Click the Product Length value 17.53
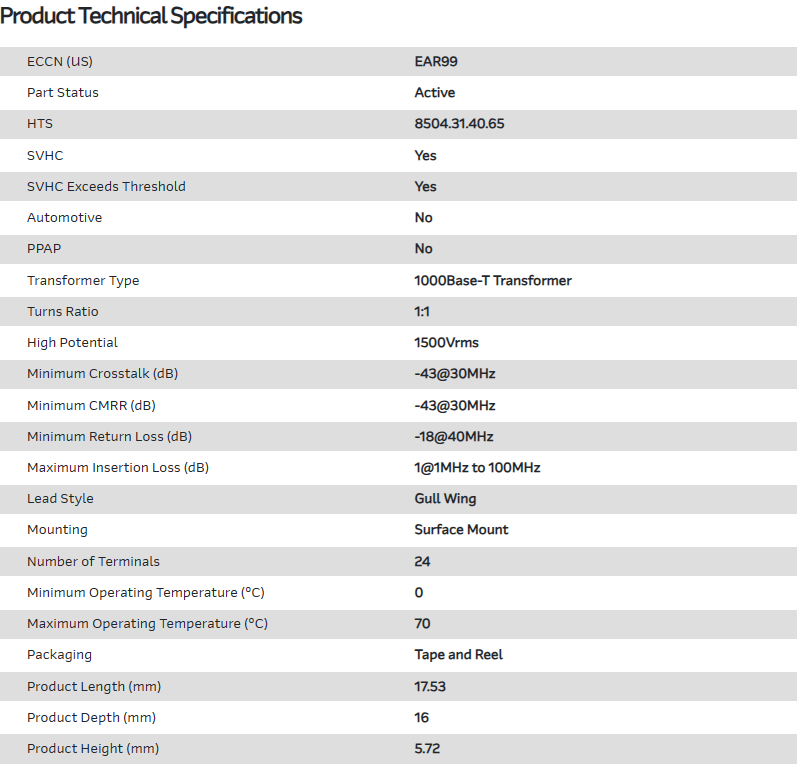 coord(432,687)
